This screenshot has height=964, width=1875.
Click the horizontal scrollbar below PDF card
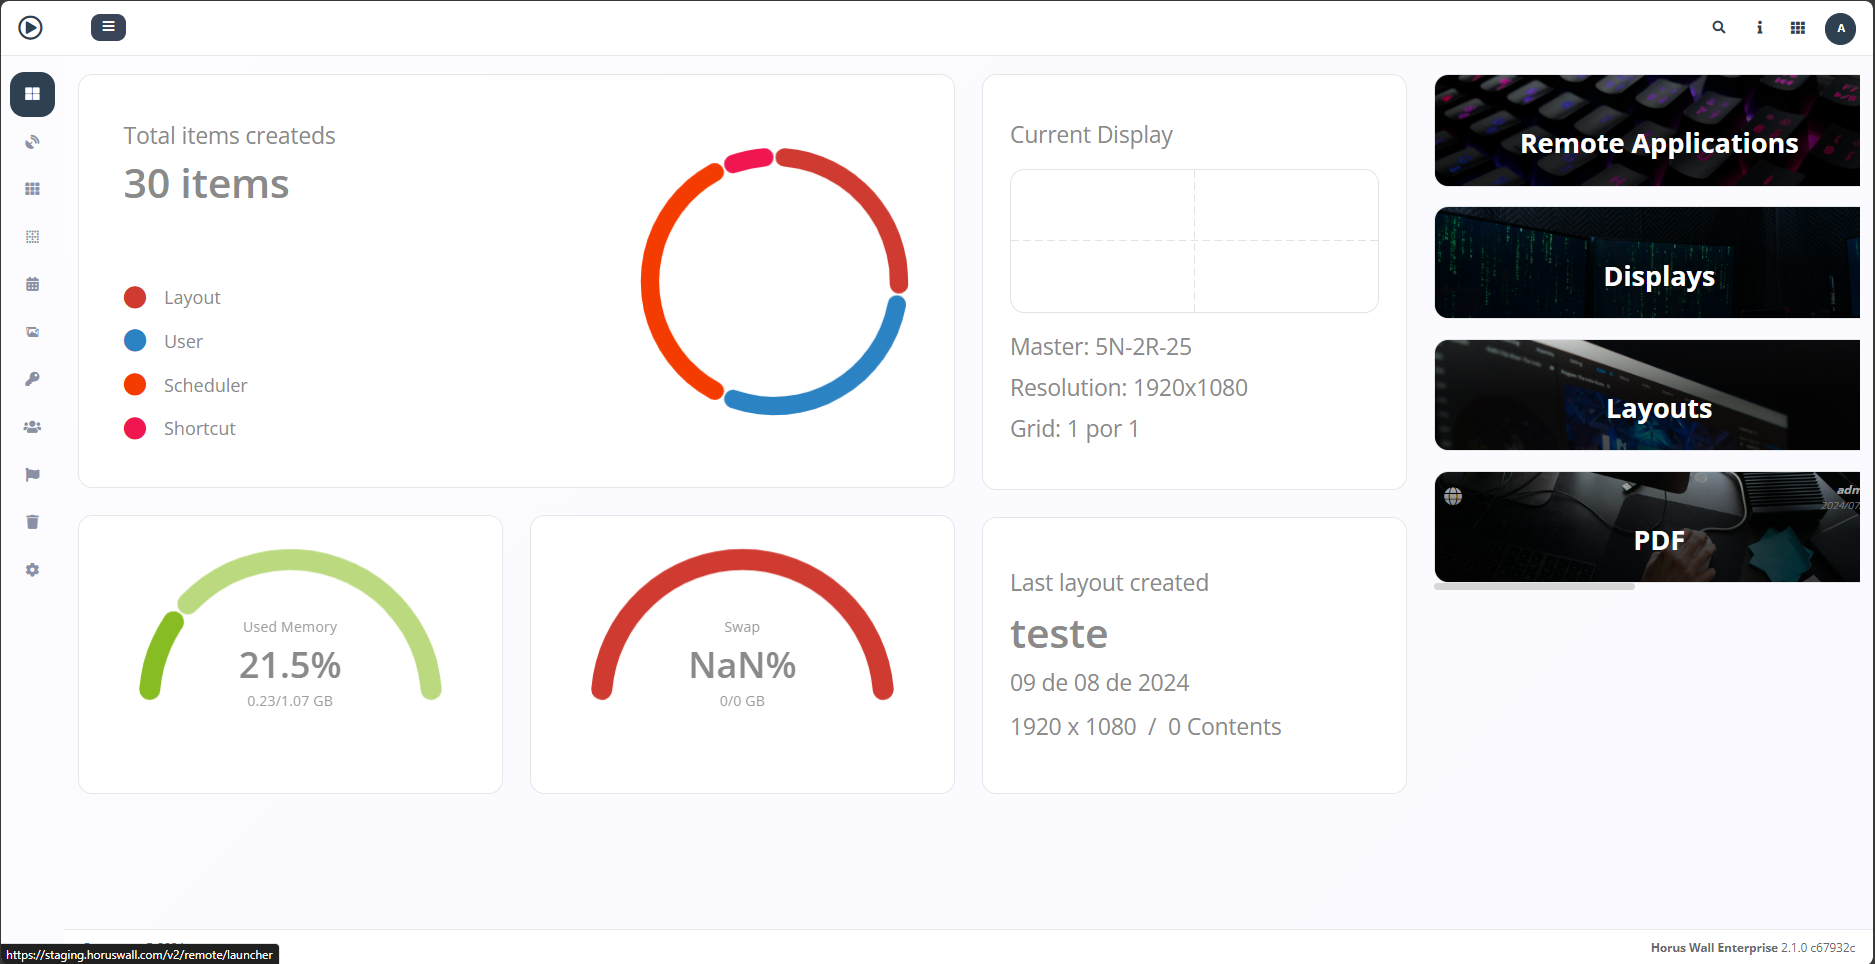click(1534, 587)
